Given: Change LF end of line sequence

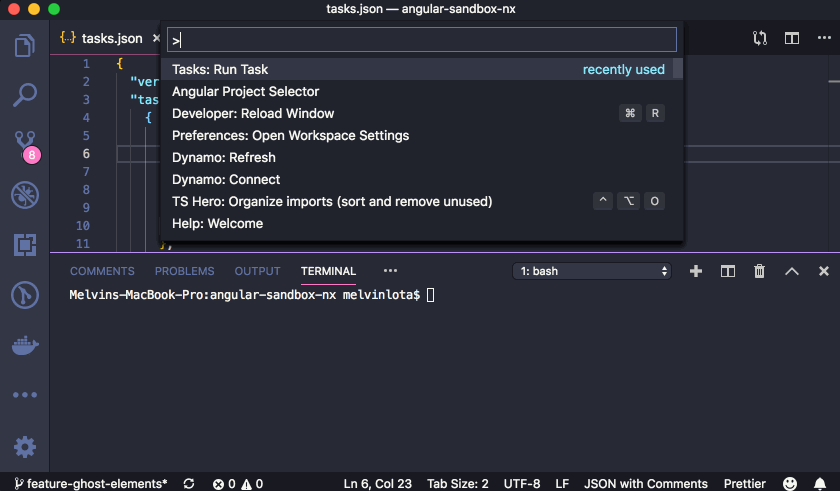Looking at the screenshot, I should point(562,484).
